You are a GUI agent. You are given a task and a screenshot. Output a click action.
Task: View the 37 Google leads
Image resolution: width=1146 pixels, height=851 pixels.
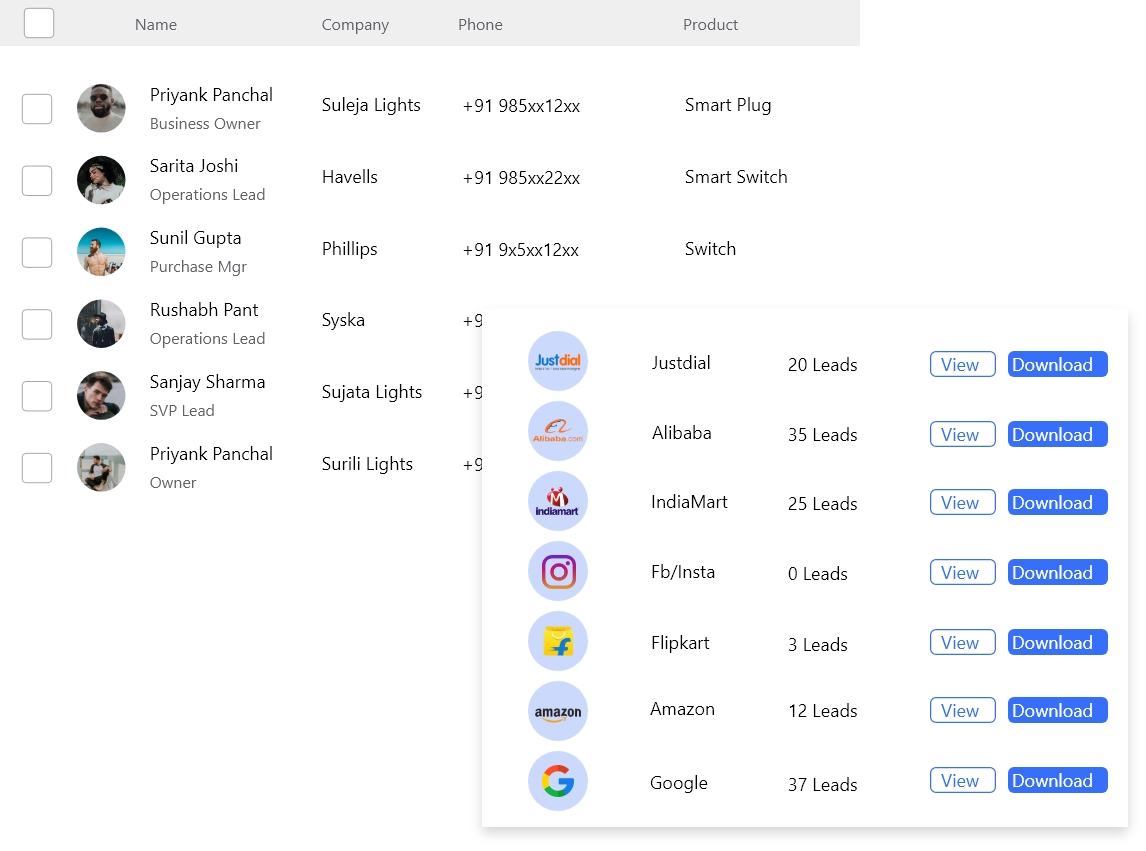click(963, 780)
